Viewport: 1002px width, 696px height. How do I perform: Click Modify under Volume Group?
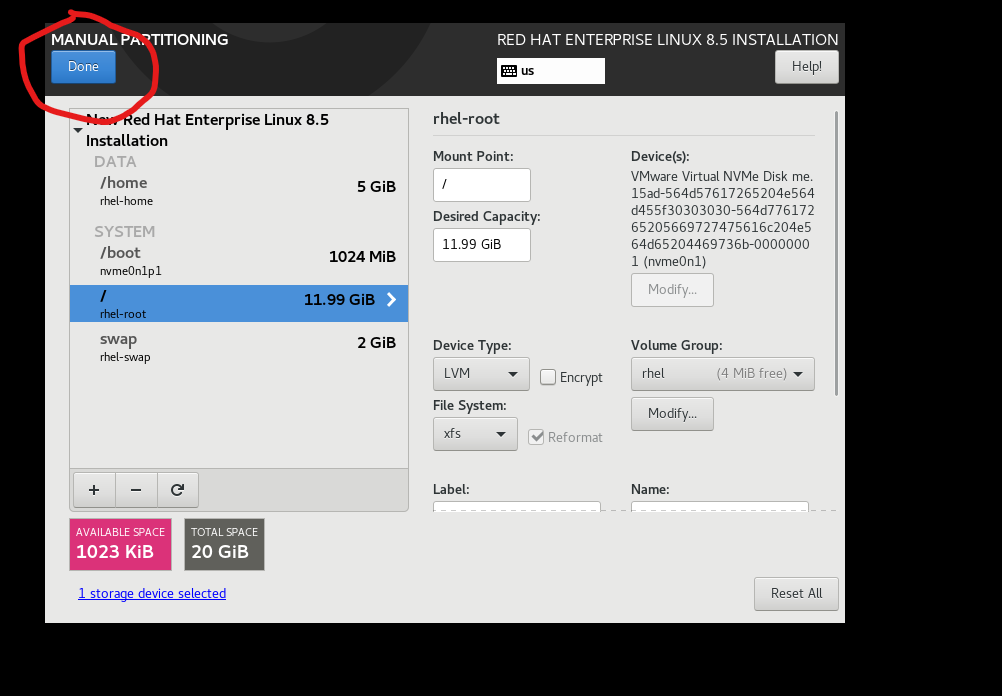point(672,414)
